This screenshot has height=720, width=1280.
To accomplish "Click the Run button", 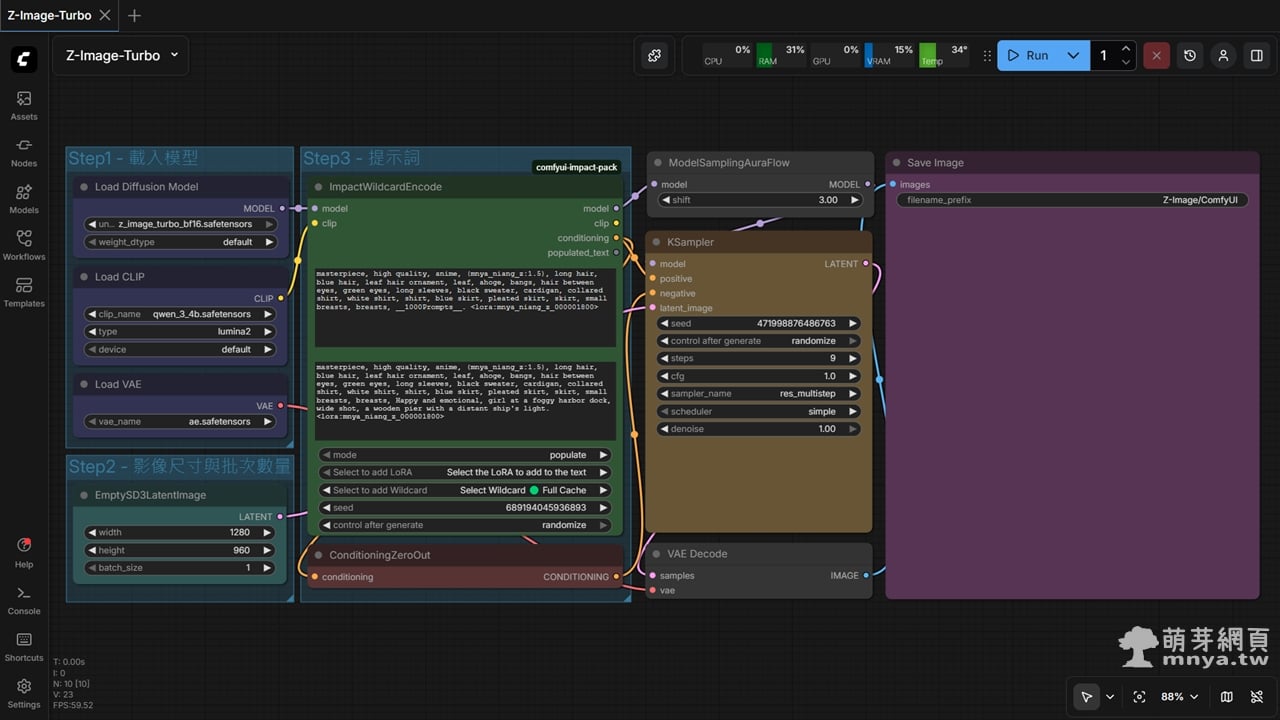I will click(1028, 56).
